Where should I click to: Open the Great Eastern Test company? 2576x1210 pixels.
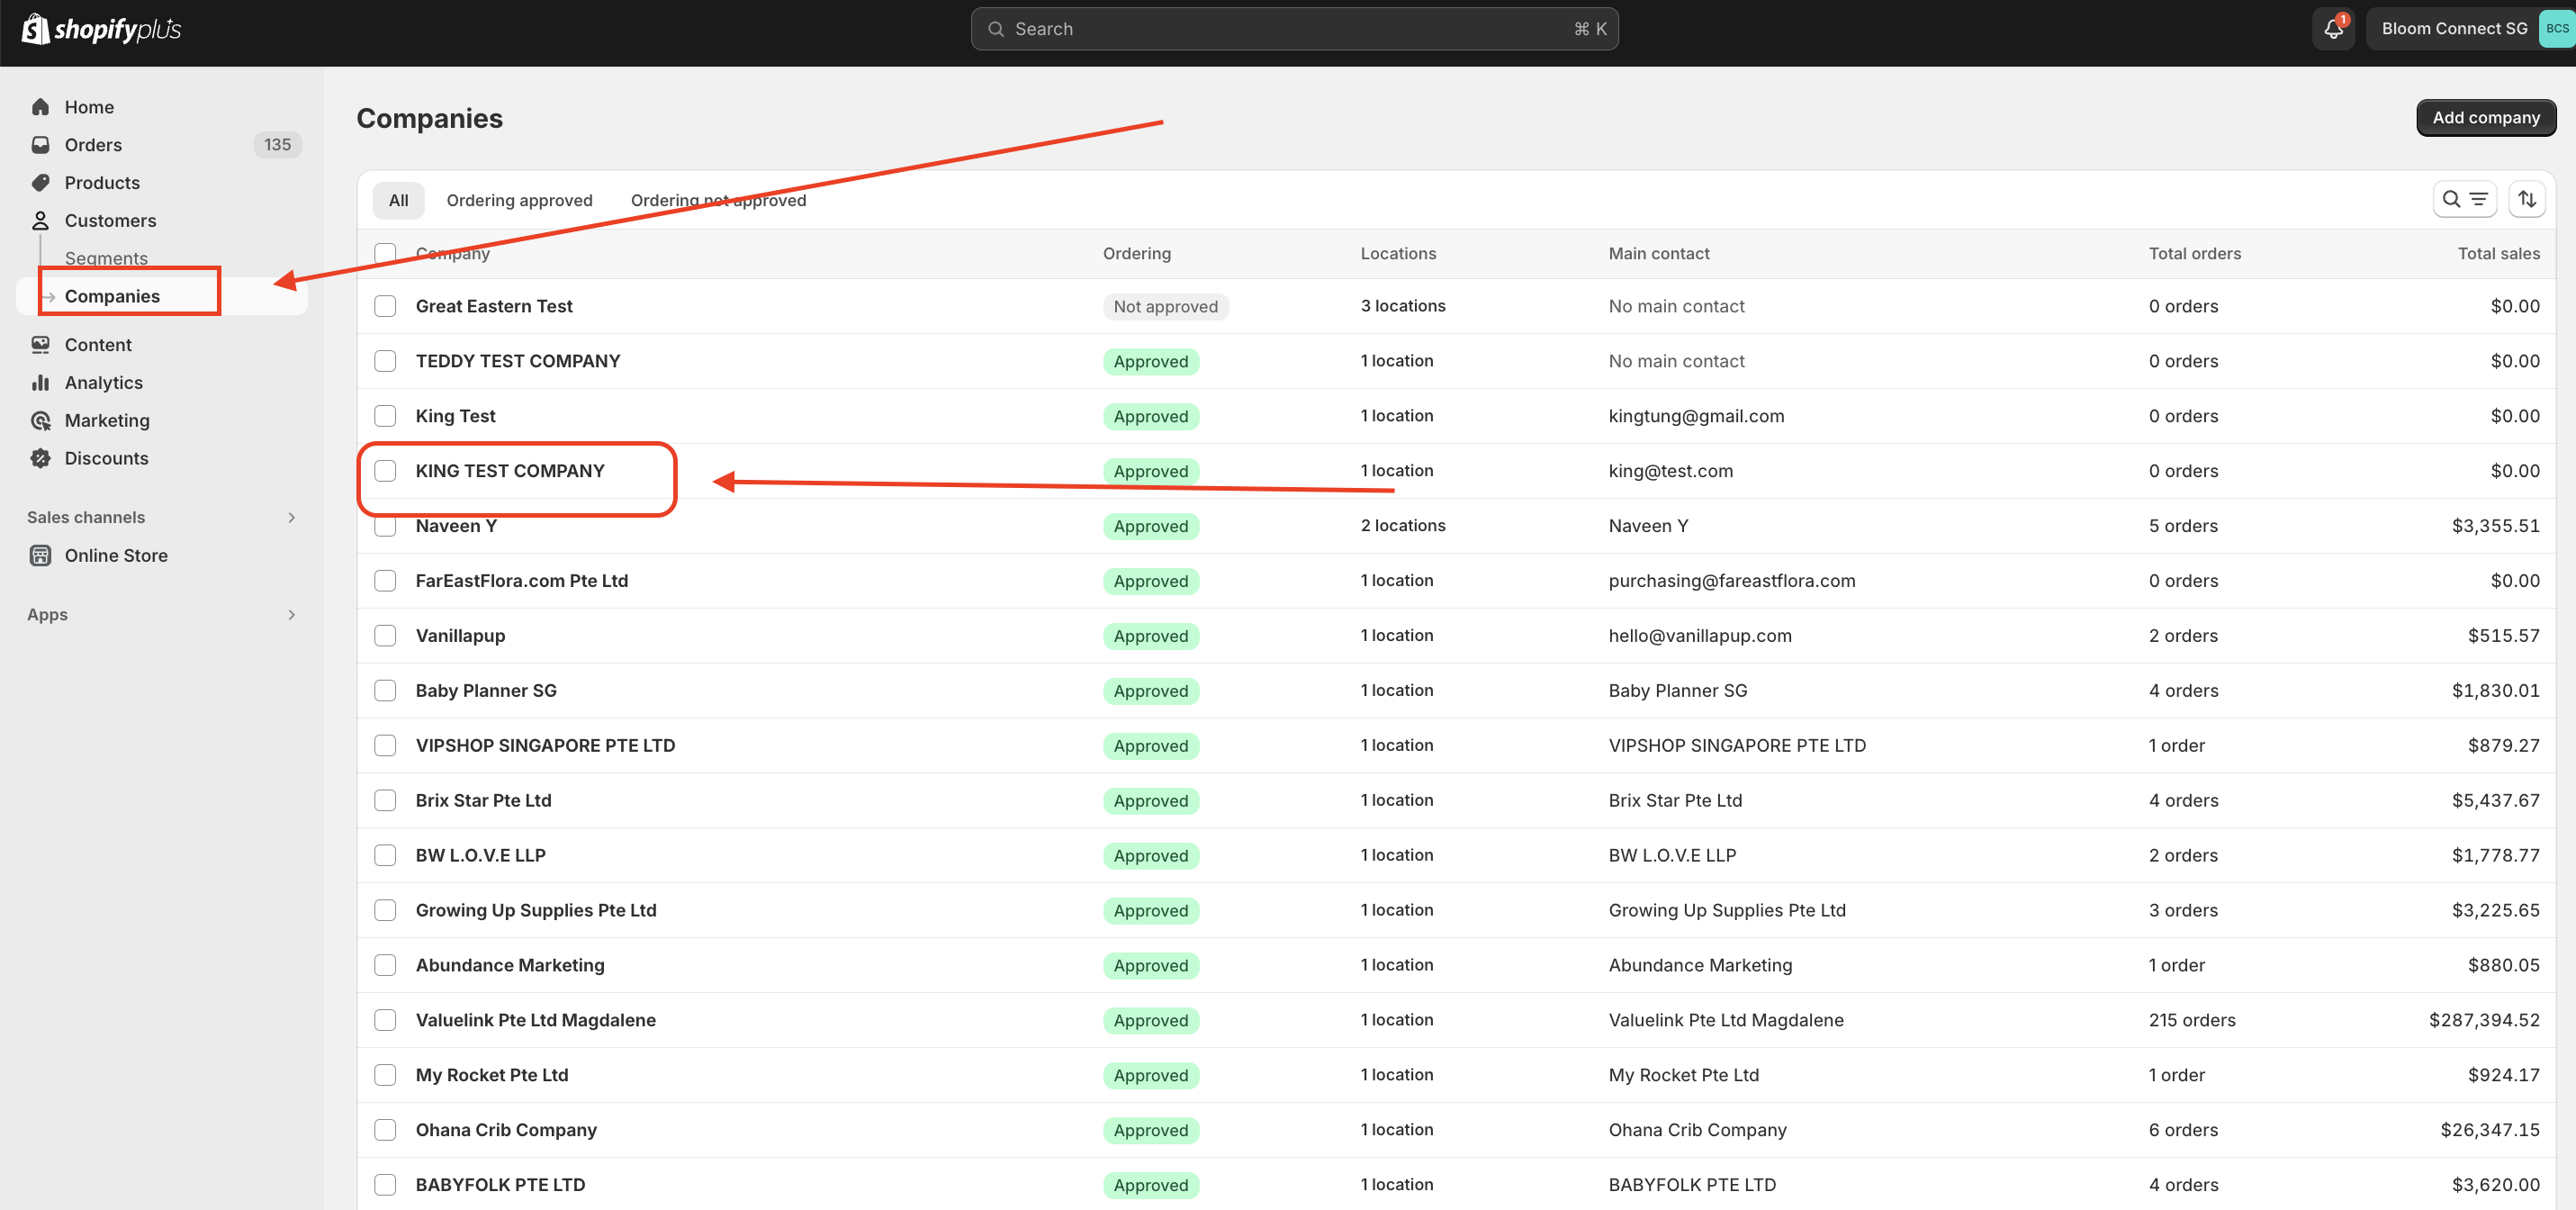pyautogui.click(x=494, y=306)
